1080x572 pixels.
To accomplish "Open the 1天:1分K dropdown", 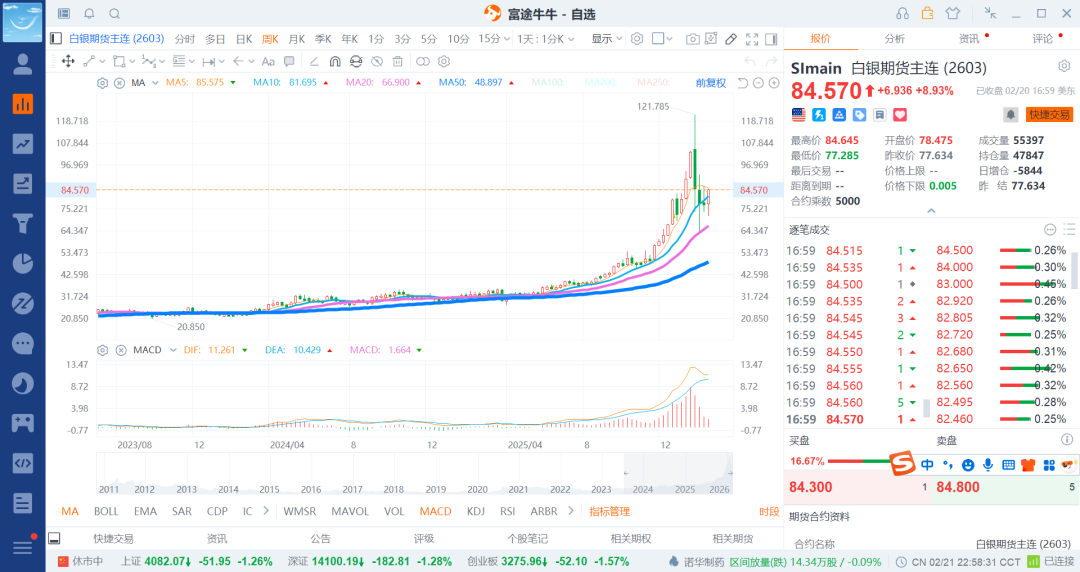I will [546, 39].
